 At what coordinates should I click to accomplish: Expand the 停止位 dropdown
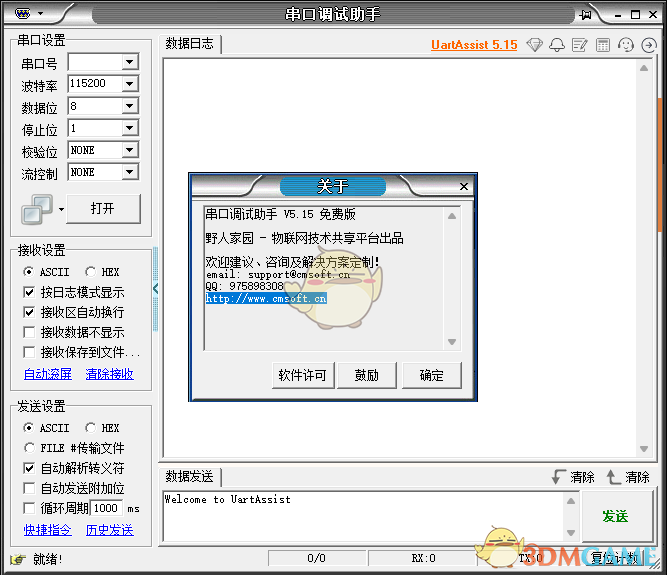pos(130,128)
